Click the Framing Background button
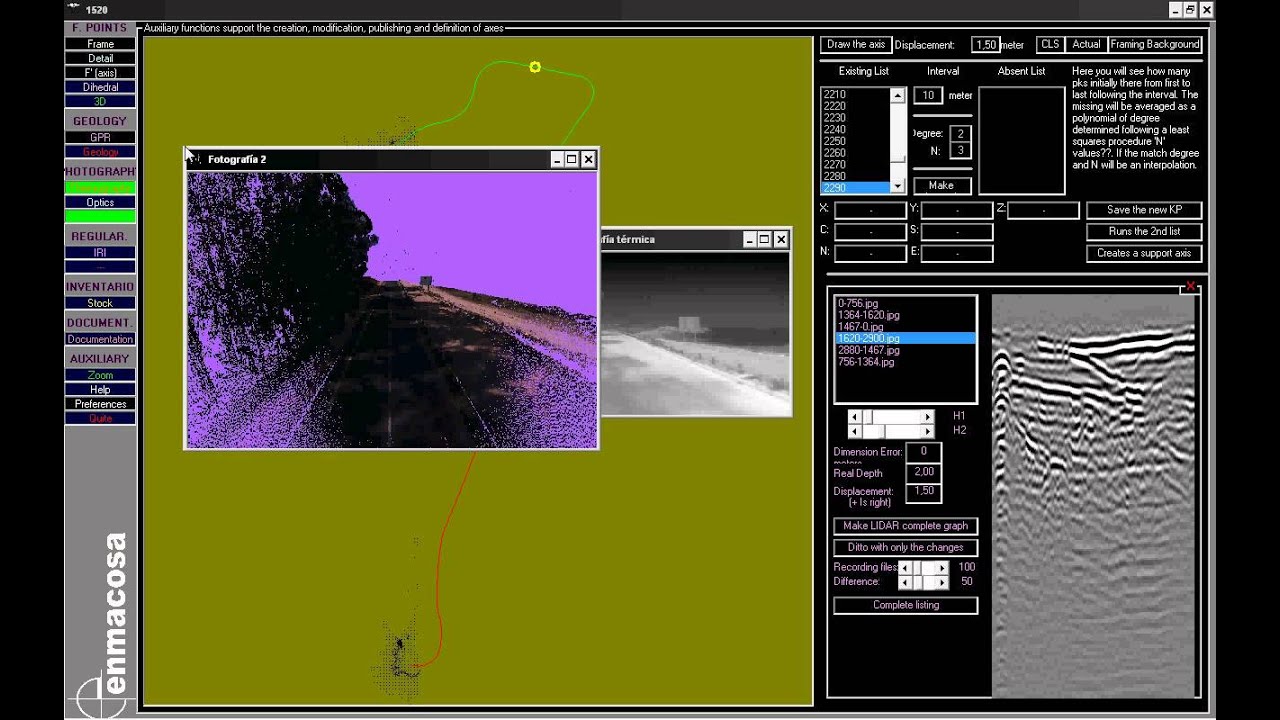Screen dimensions: 1280x720 coord(1154,44)
